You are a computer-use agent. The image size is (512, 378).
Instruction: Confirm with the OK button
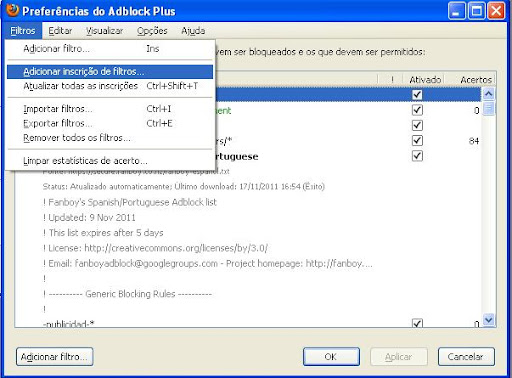tap(331, 357)
